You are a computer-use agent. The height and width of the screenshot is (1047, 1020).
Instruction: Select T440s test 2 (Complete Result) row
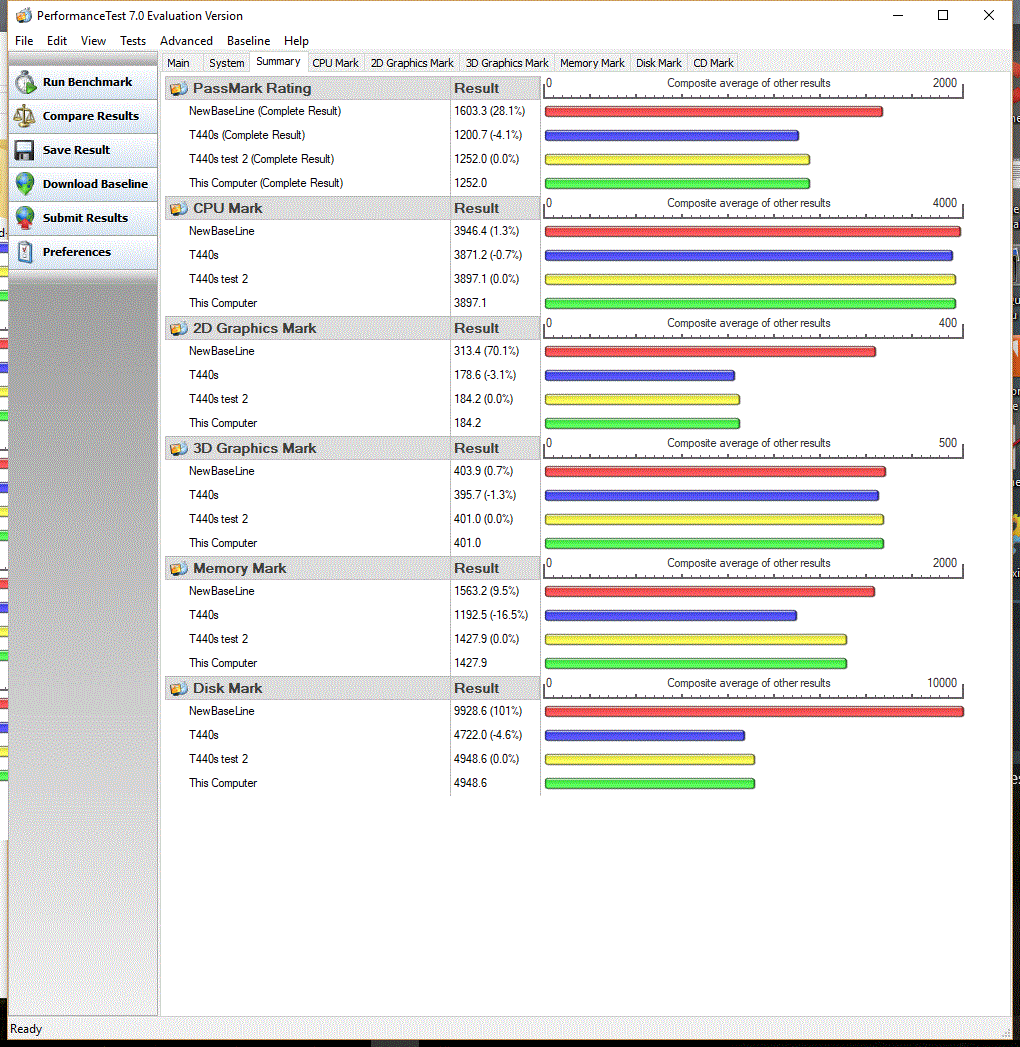coord(261,159)
